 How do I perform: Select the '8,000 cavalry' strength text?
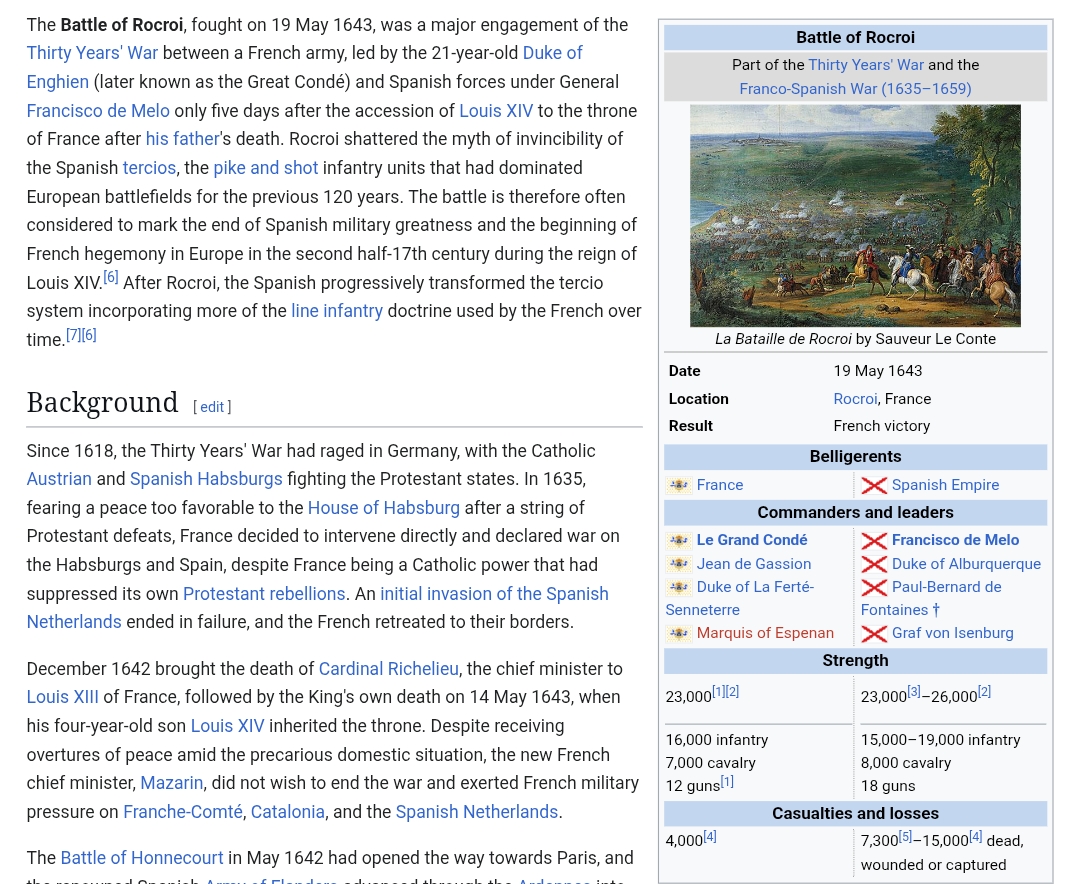pos(906,763)
